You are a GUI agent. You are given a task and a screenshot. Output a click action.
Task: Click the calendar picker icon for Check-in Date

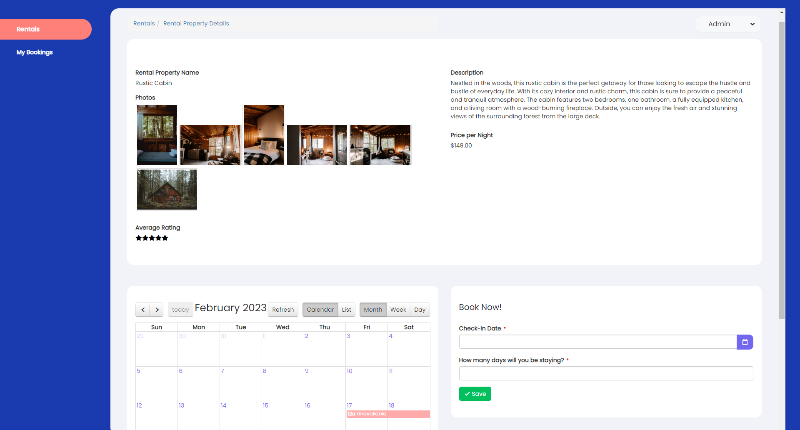coord(744,342)
